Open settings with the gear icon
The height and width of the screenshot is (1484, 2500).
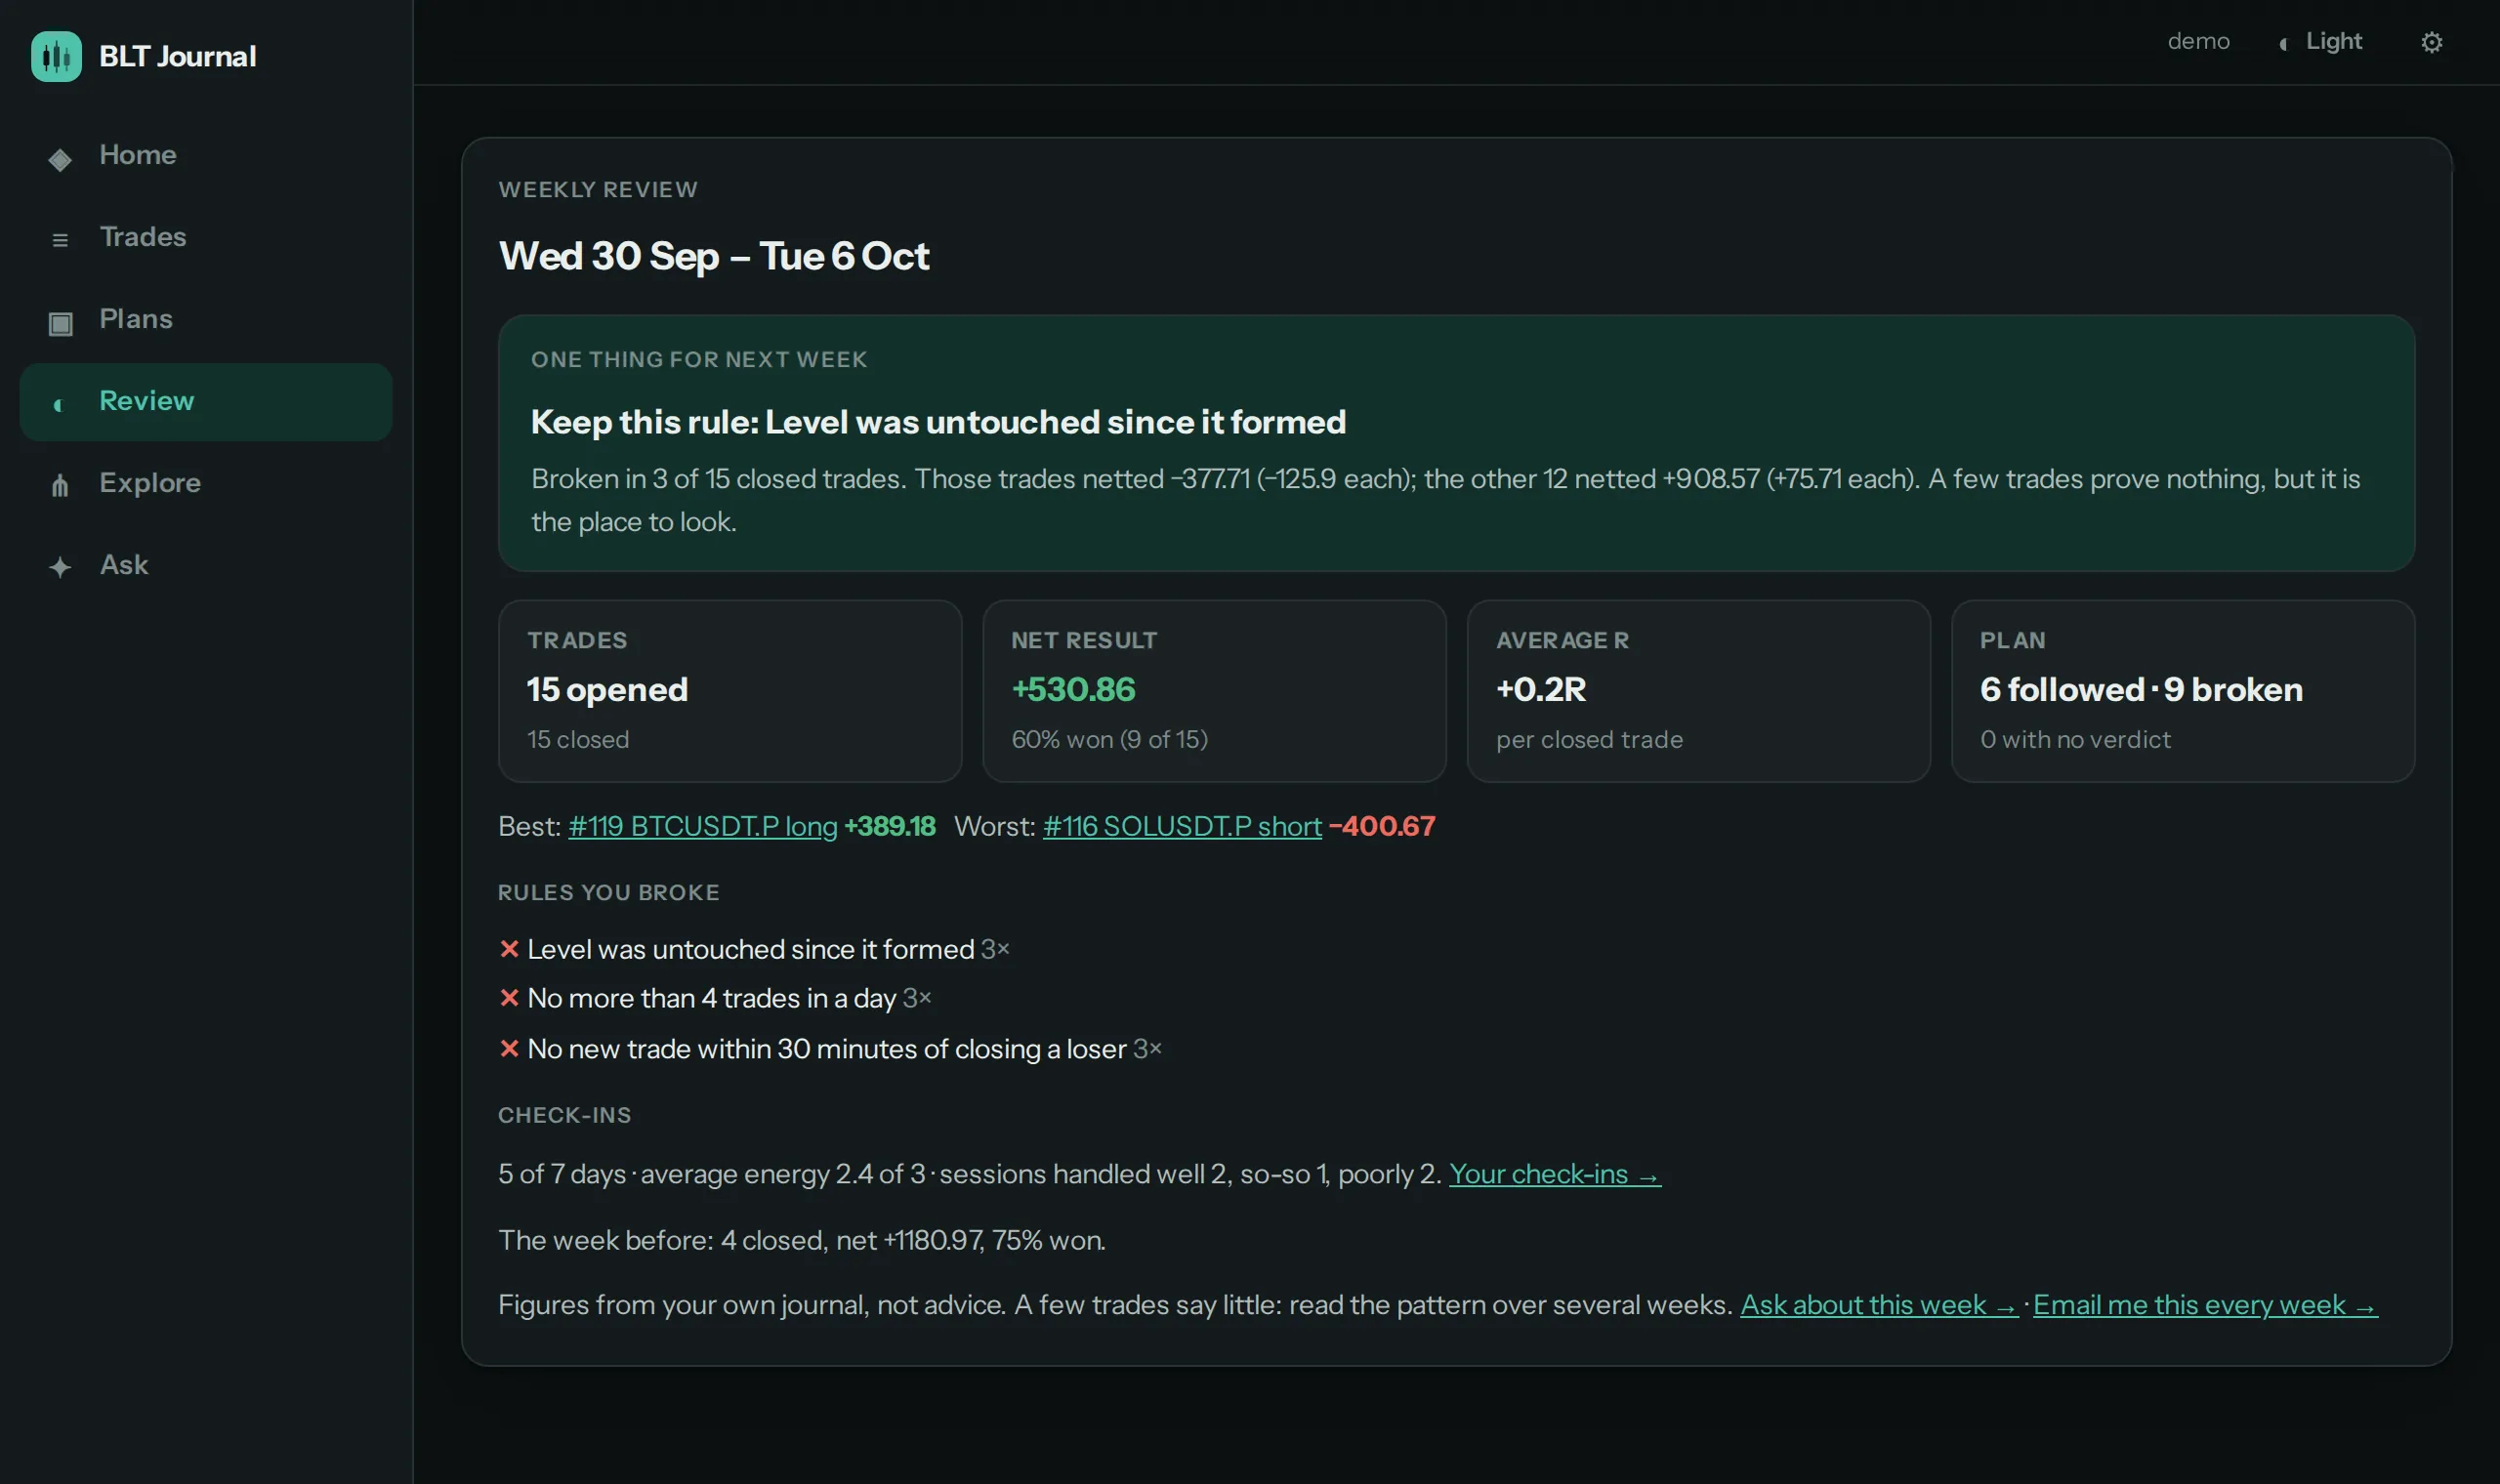(2431, 42)
